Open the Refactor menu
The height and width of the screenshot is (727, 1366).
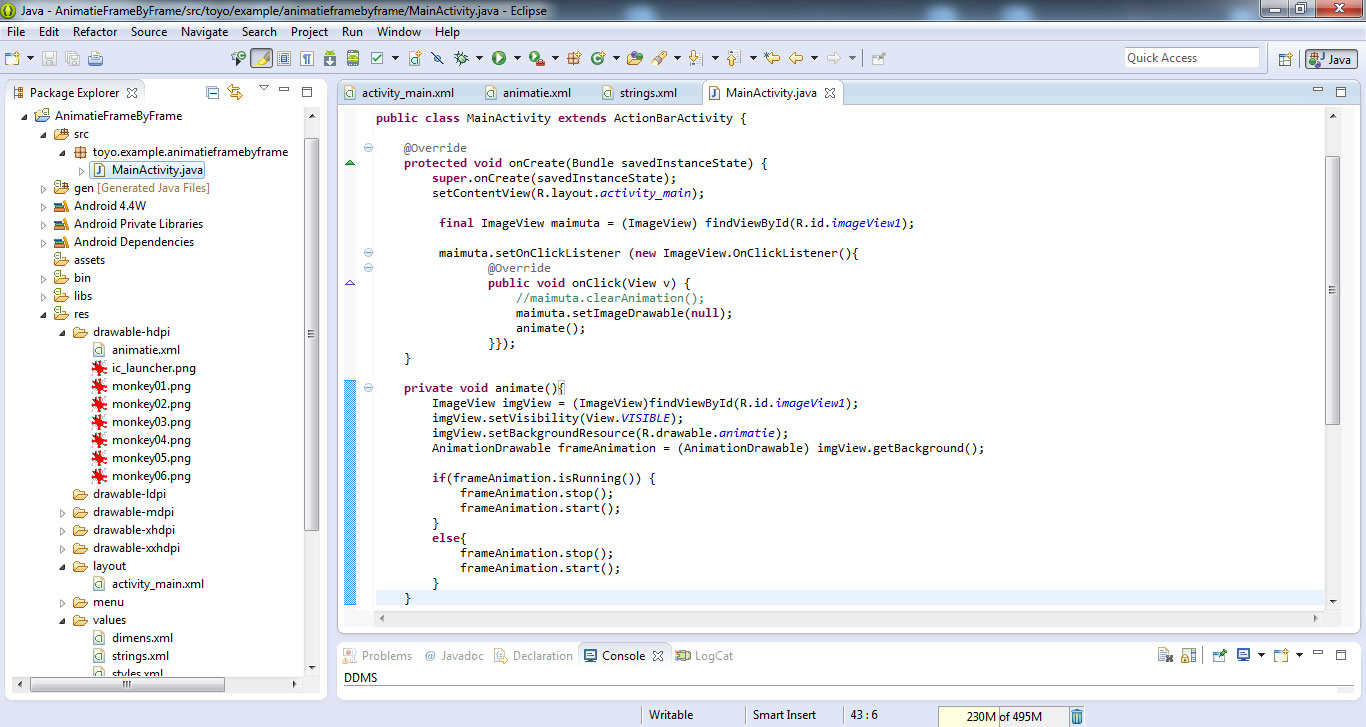click(95, 31)
